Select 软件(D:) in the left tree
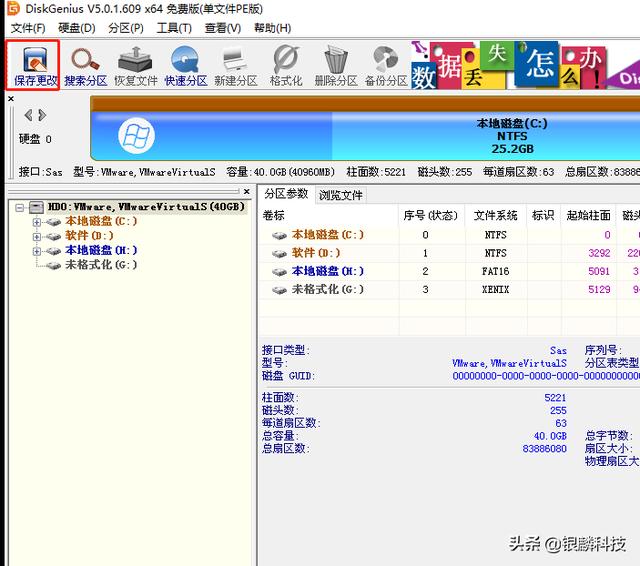640x566 pixels. [89, 236]
